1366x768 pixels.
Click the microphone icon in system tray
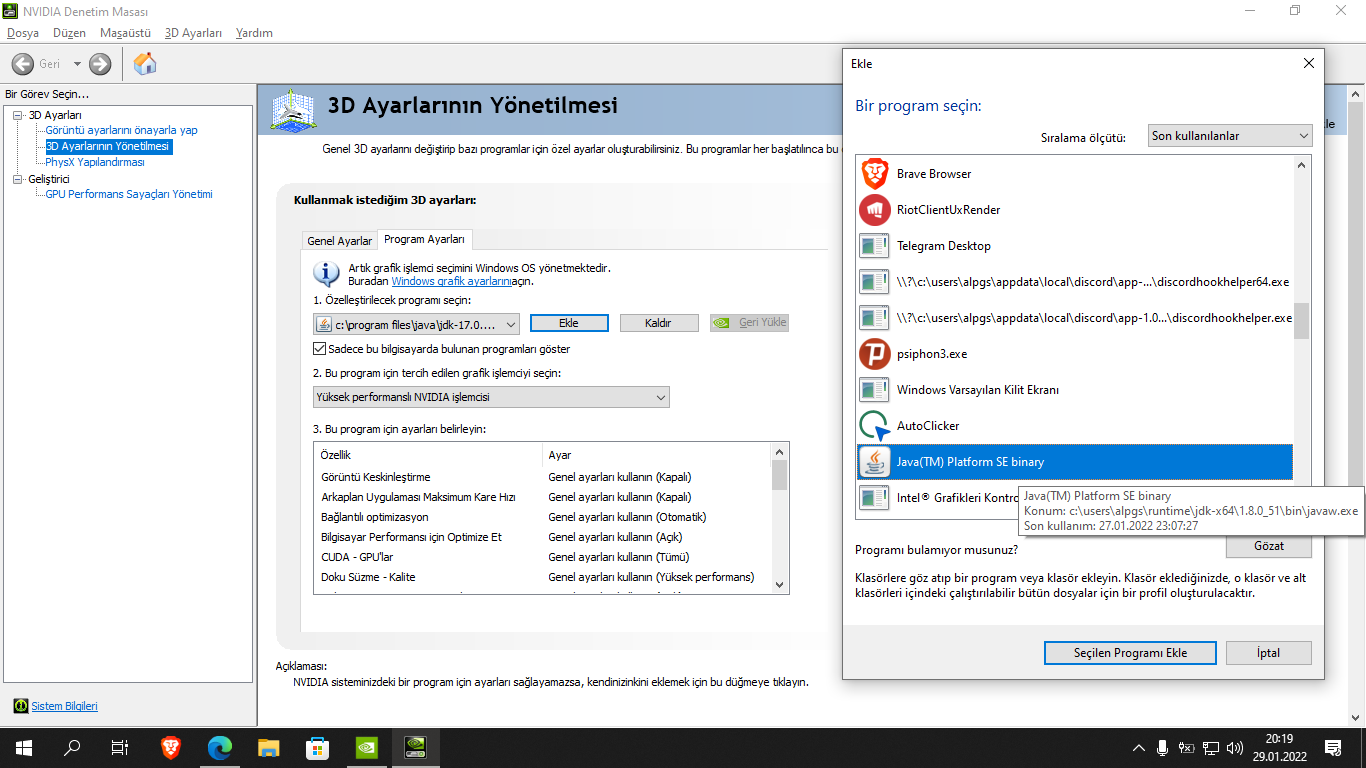click(x=1163, y=748)
